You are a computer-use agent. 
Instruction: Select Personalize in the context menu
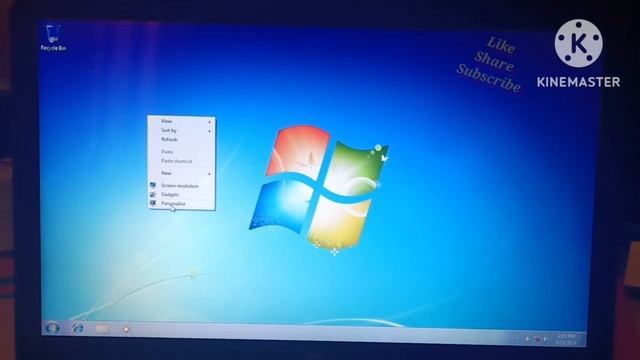pyautogui.click(x=182, y=203)
